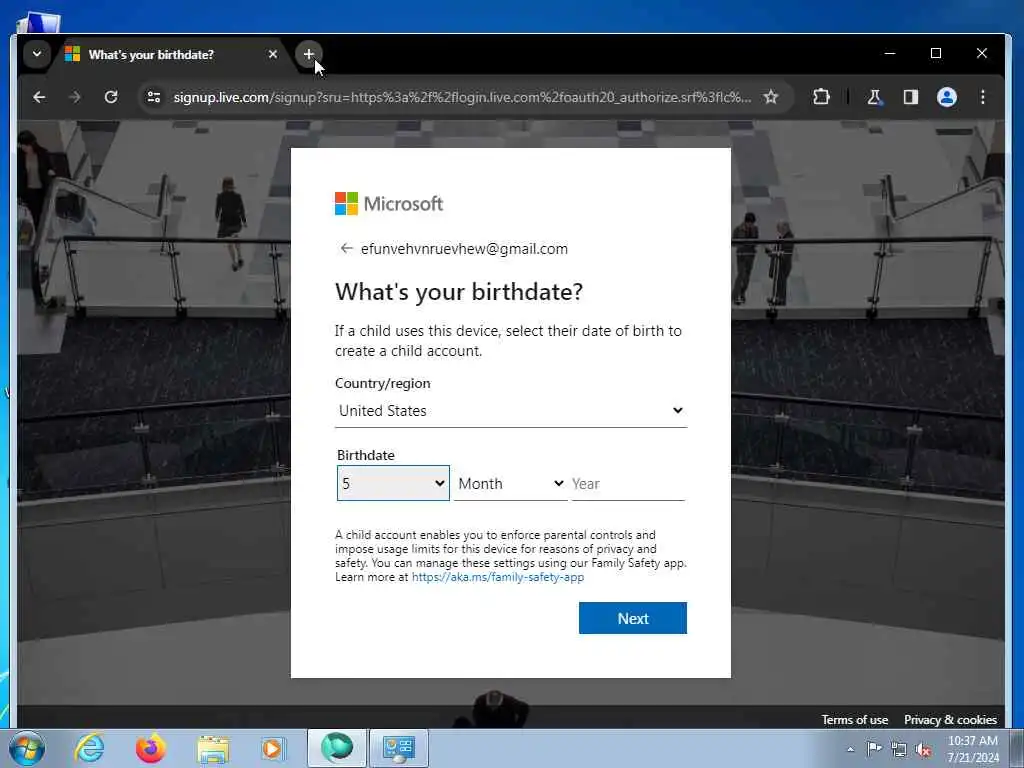Reload the current page
1024x768 pixels.
111,97
